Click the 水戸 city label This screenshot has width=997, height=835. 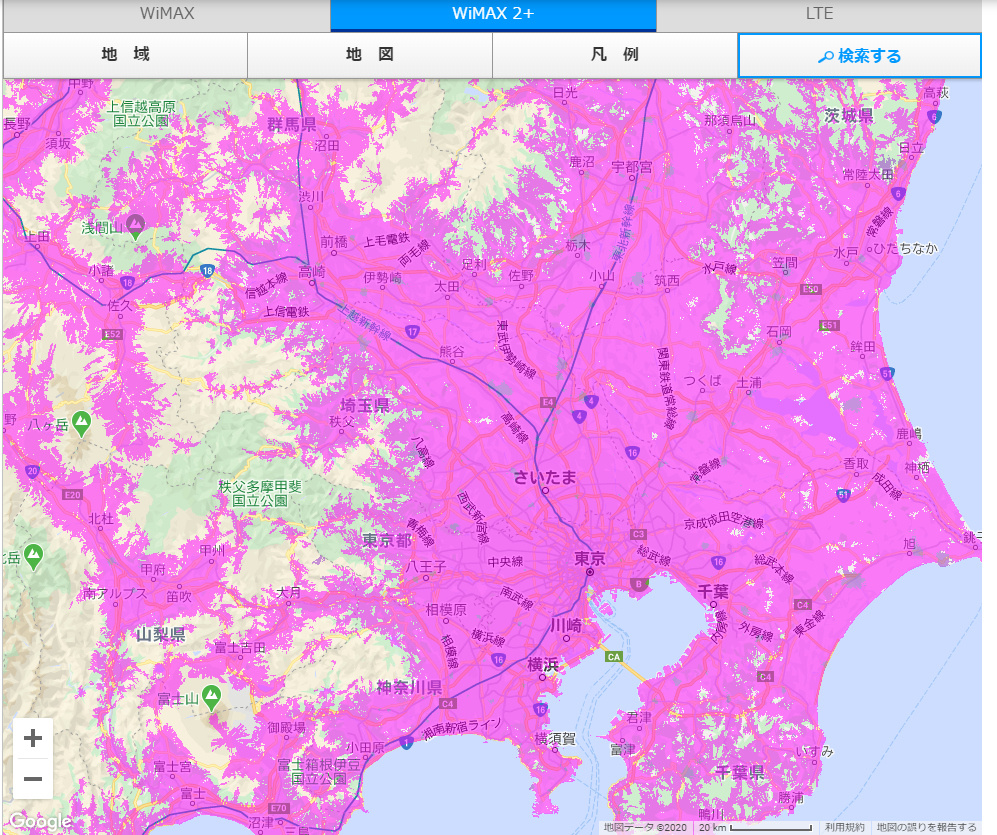pyautogui.click(x=846, y=252)
